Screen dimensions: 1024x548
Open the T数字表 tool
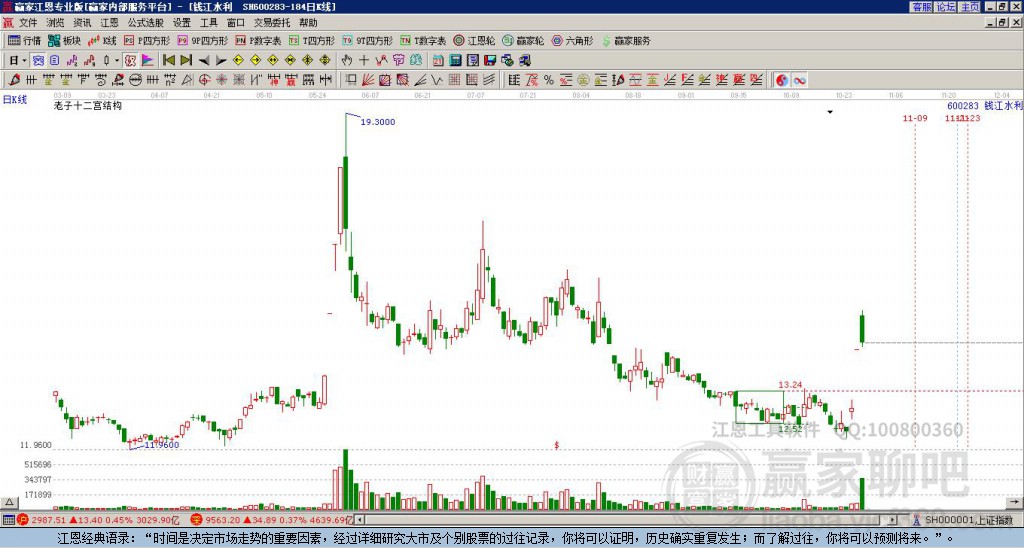tap(423, 40)
